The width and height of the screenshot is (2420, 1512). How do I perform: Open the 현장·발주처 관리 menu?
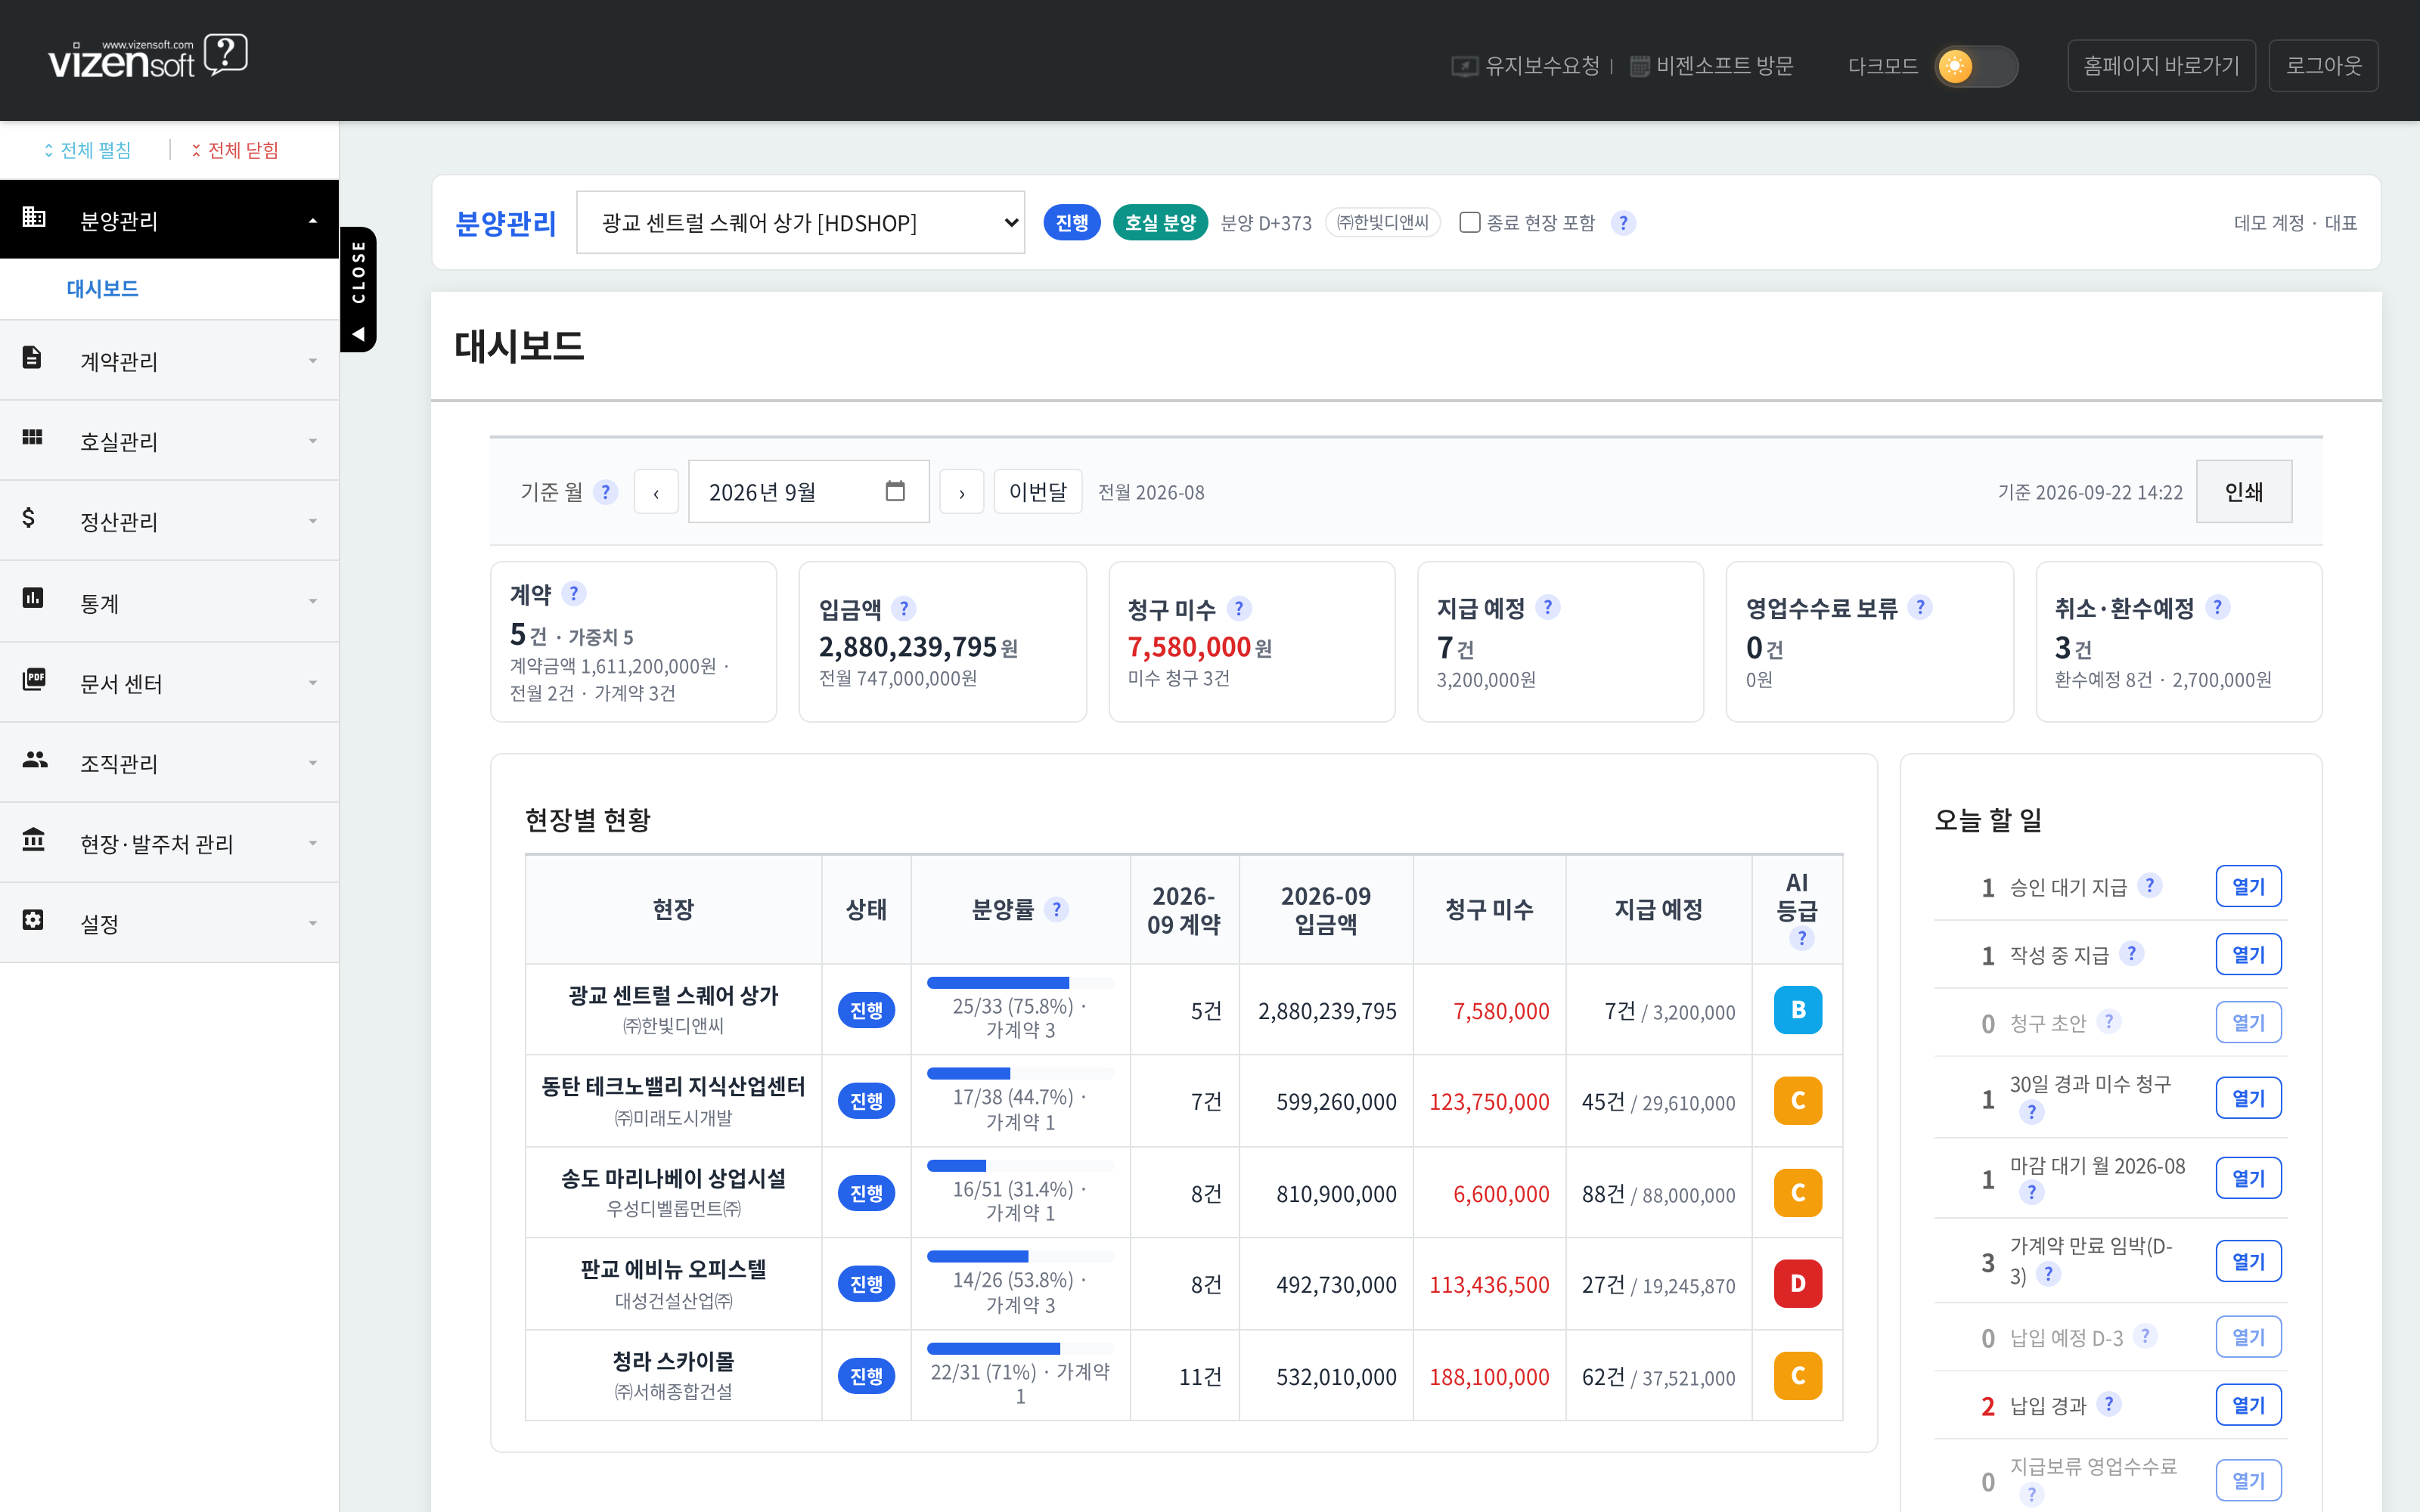pyautogui.click(x=169, y=843)
